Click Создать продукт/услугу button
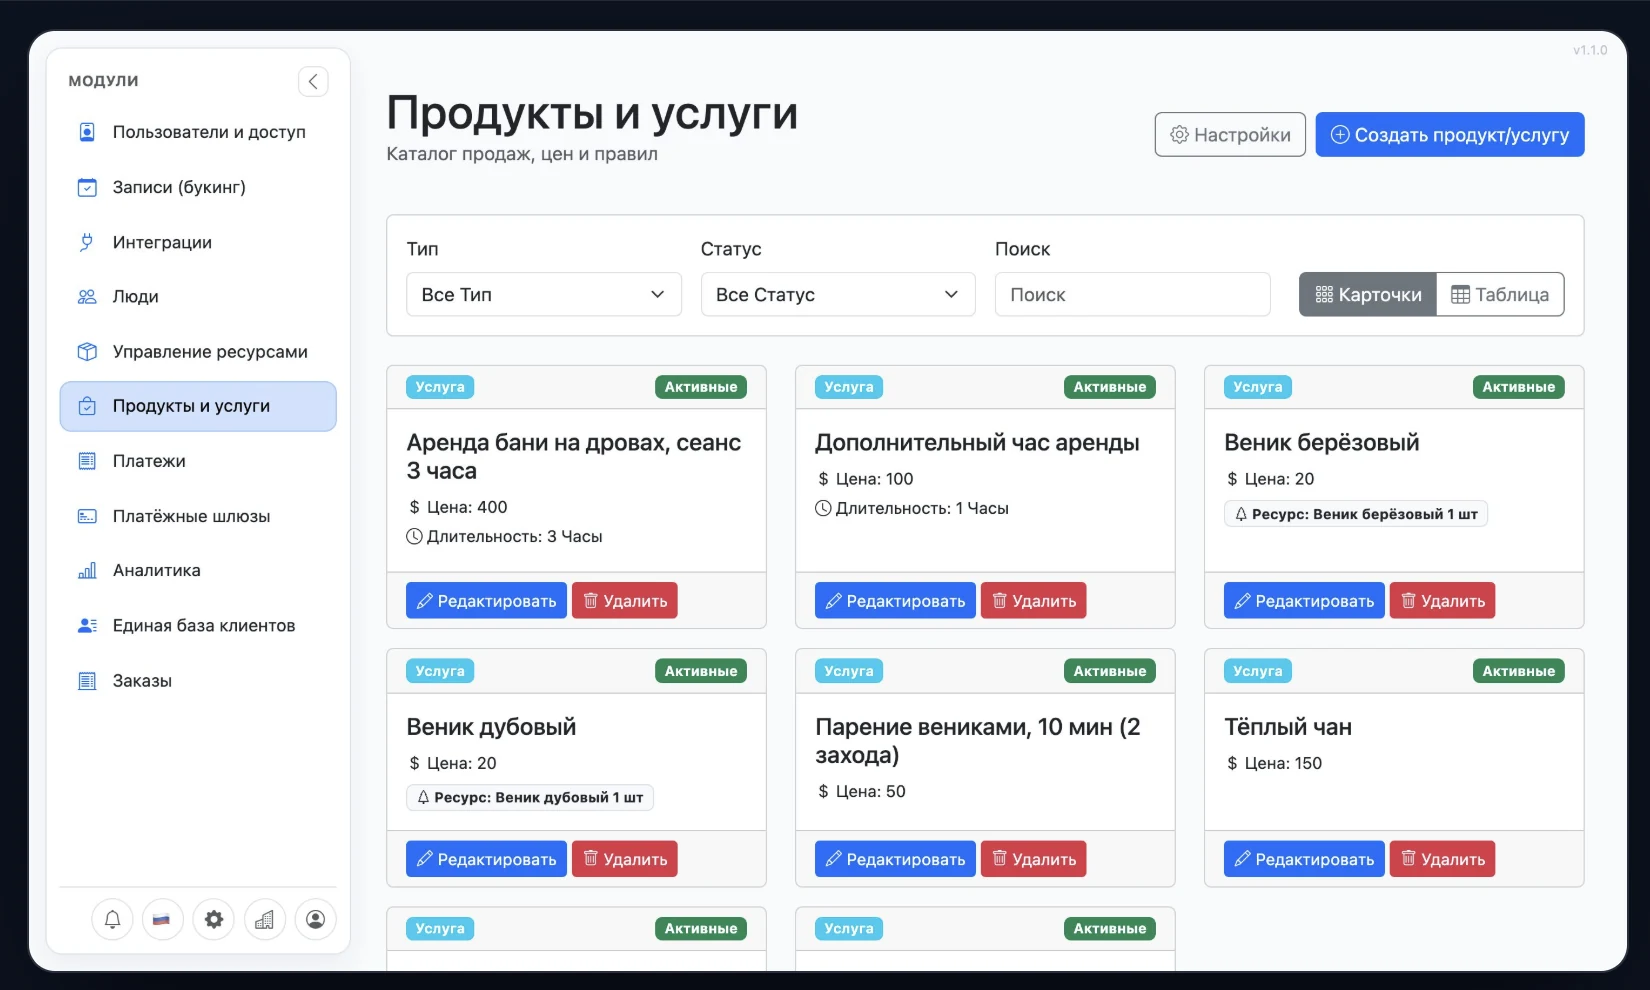The height and width of the screenshot is (990, 1650). (x=1450, y=134)
